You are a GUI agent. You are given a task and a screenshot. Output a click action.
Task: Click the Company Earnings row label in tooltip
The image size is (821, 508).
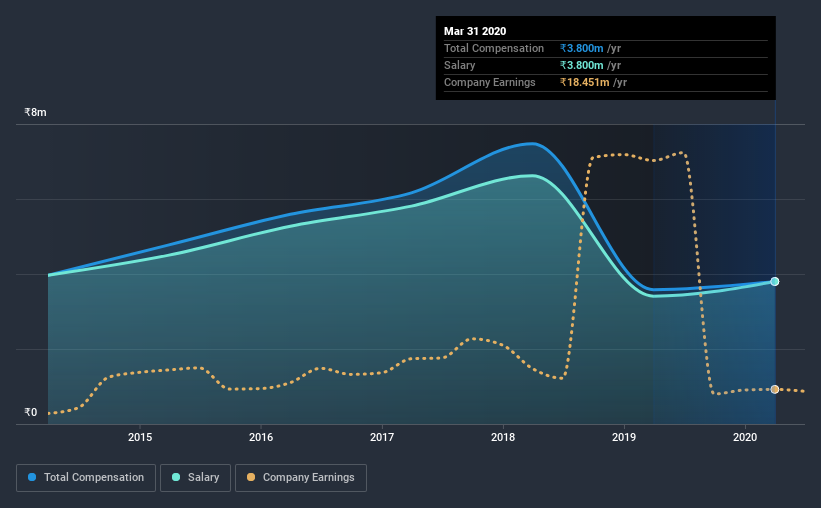point(490,82)
